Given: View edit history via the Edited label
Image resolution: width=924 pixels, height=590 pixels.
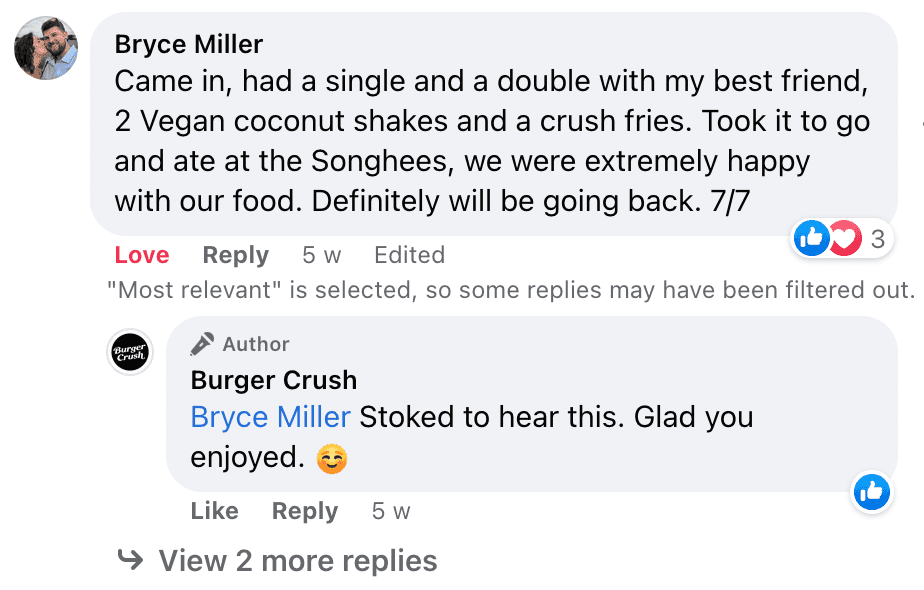Looking at the screenshot, I should [409, 255].
